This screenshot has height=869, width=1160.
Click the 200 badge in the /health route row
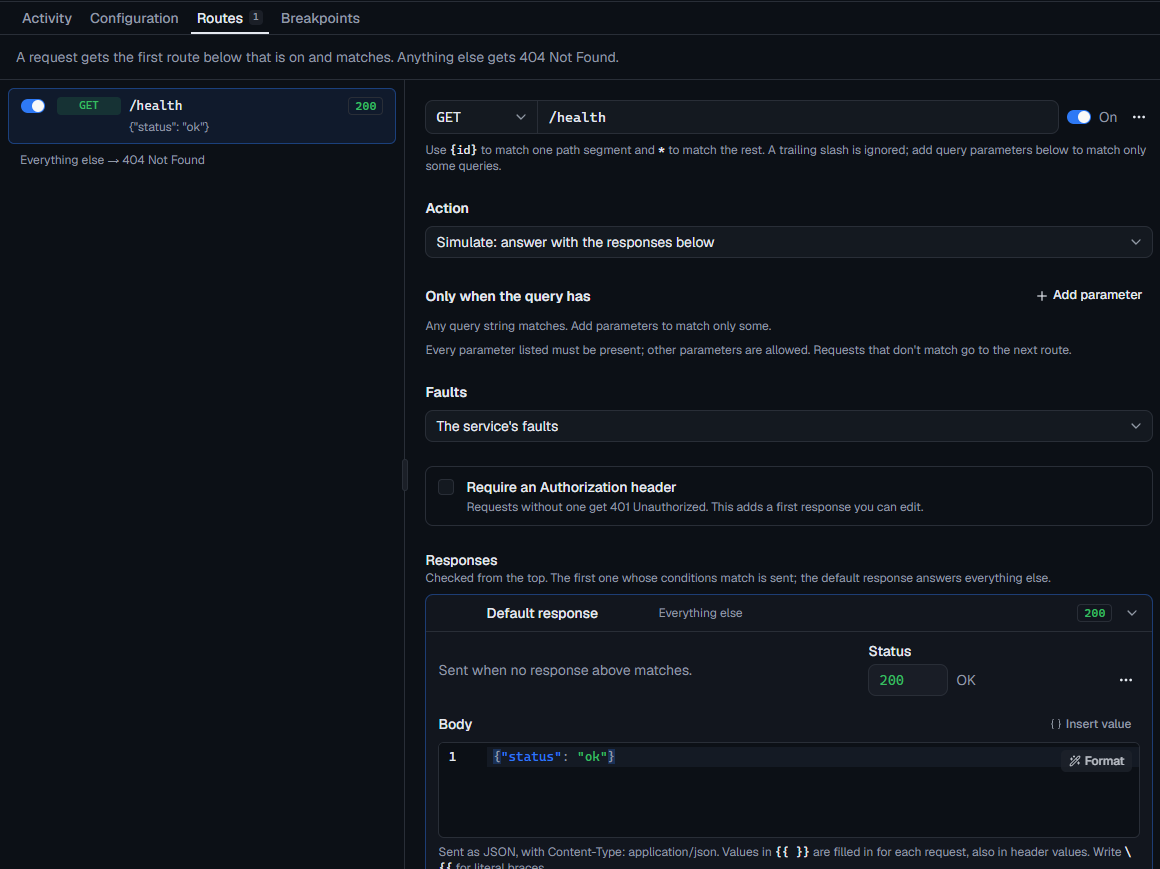(365, 106)
